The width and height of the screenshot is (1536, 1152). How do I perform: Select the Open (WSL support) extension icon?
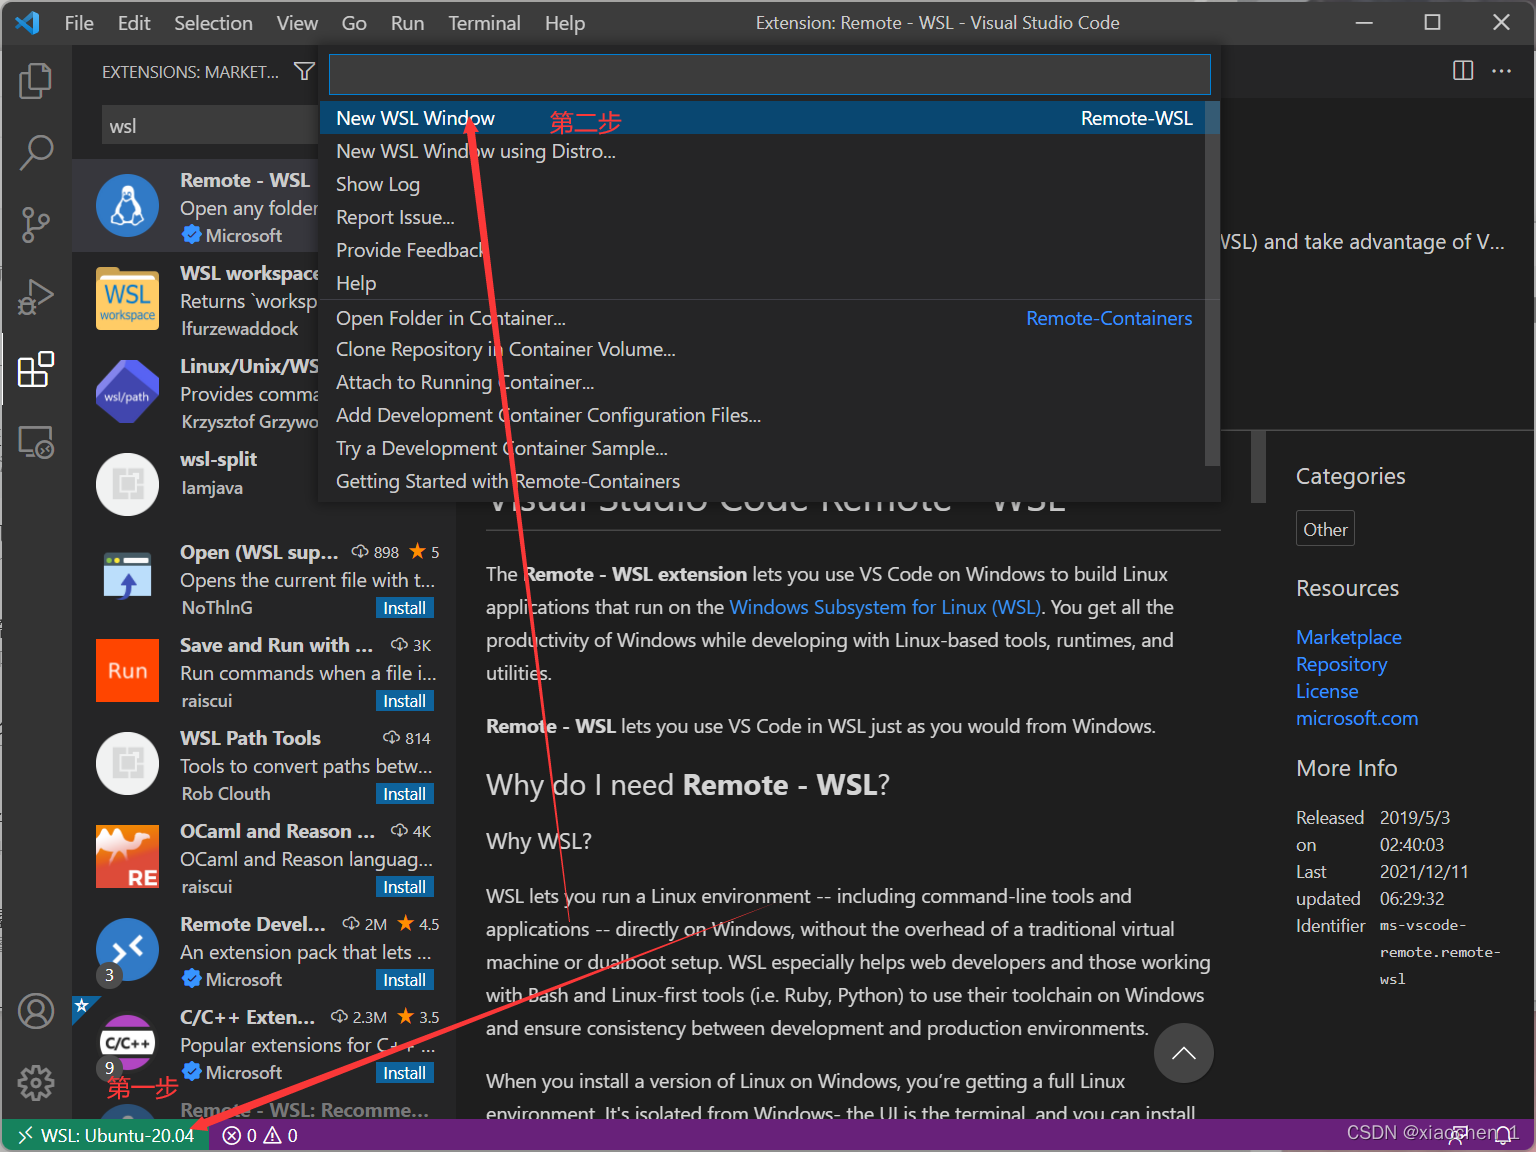tap(127, 577)
